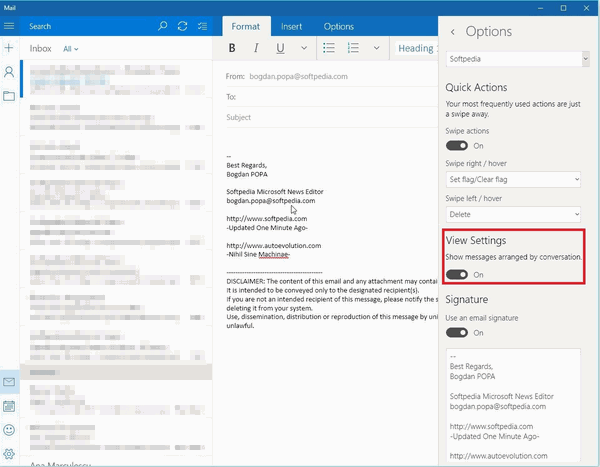The height and width of the screenshot is (467, 600).
Task: Open the Heading 1 style selector
Action: click(417, 48)
